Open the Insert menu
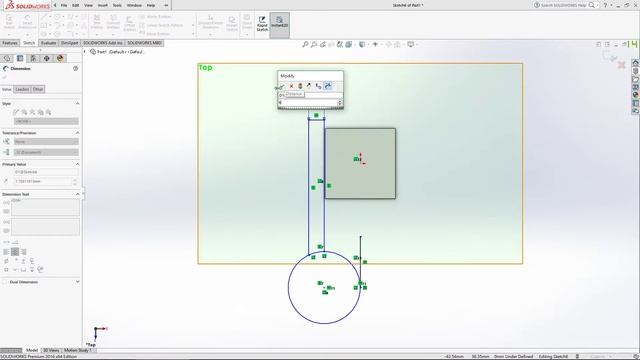Screen dimensions: 640x360 click(x=103, y=5)
